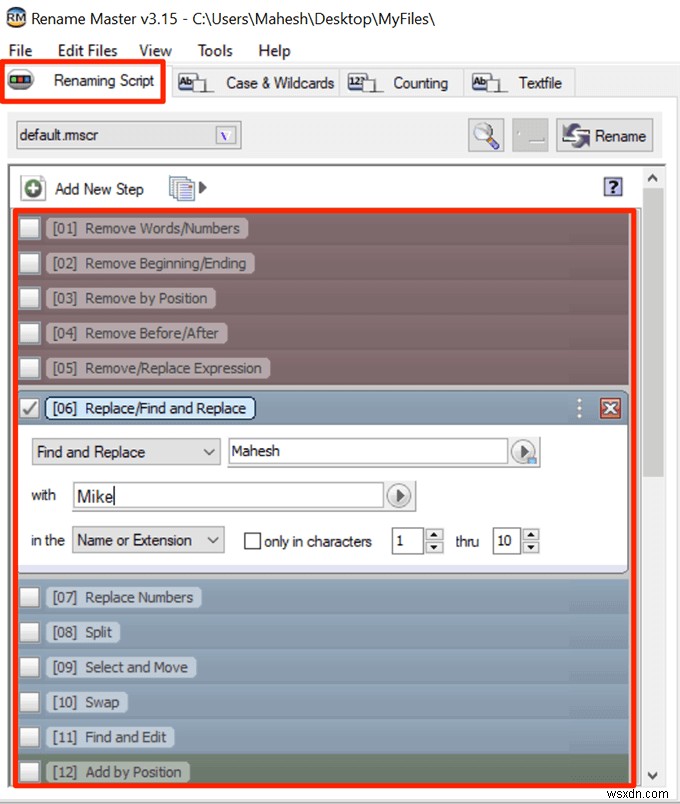Open the Name or Extension dropdown
The height and width of the screenshot is (804, 680).
pyautogui.click(x=148, y=540)
